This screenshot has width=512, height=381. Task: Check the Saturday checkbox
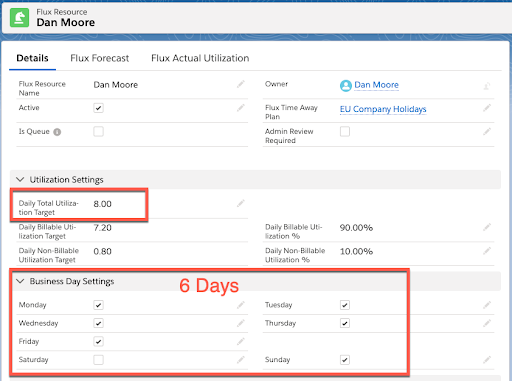click(98, 360)
